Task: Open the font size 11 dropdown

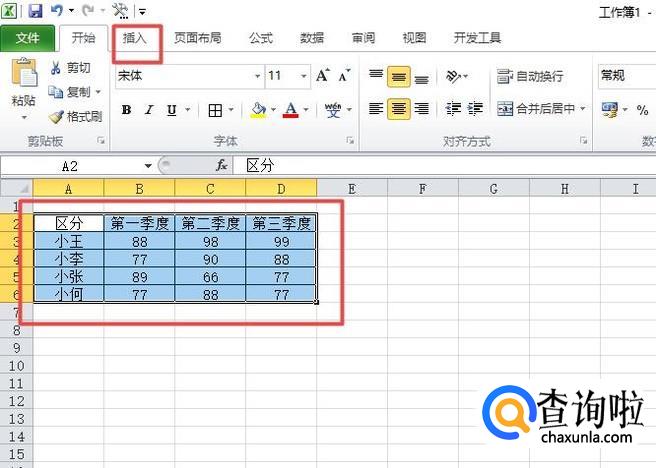Action: point(304,76)
